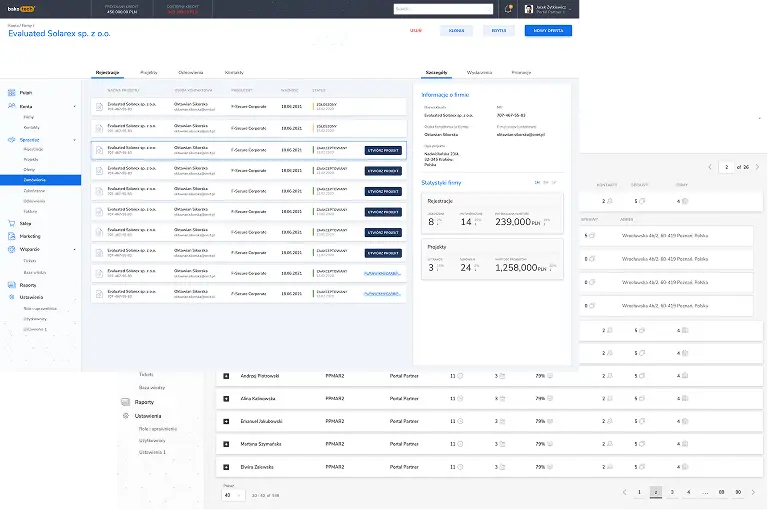Click document icon of first registration row
Image resolution: width=768 pixels, height=510 pixels.
coord(99,105)
